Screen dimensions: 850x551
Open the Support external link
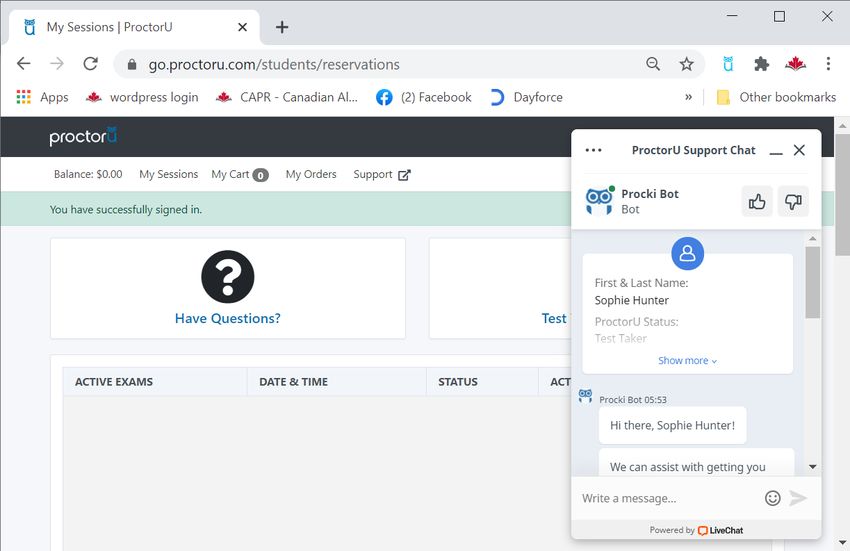pyautogui.click(x=382, y=175)
